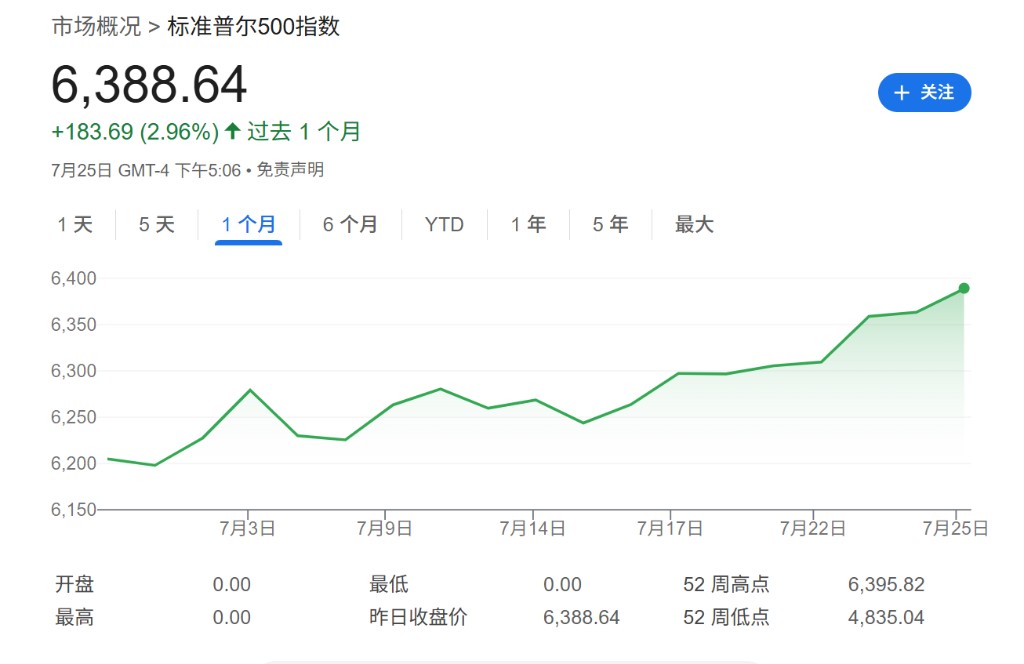Image resolution: width=1024 pixels, height=664 pixels.
Task: Select the 5 天 time range tab
Action: 157,225
